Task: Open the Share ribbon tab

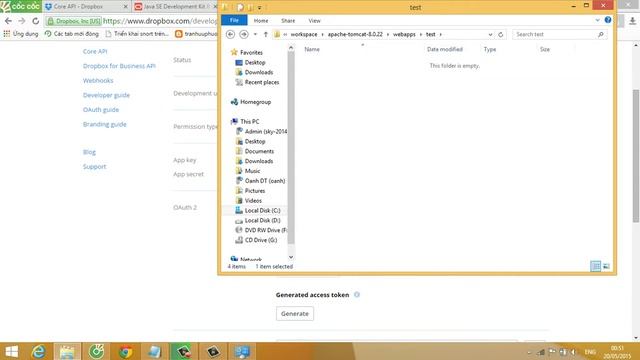Action: (x=288, y=20)
